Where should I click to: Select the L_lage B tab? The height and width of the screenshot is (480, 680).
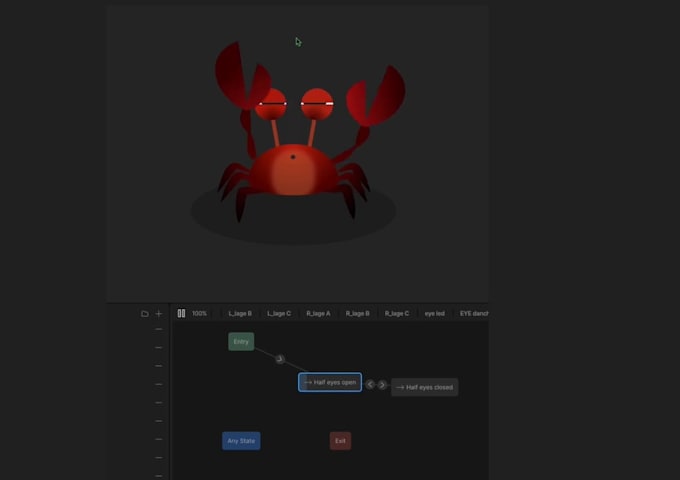[240, 313]
